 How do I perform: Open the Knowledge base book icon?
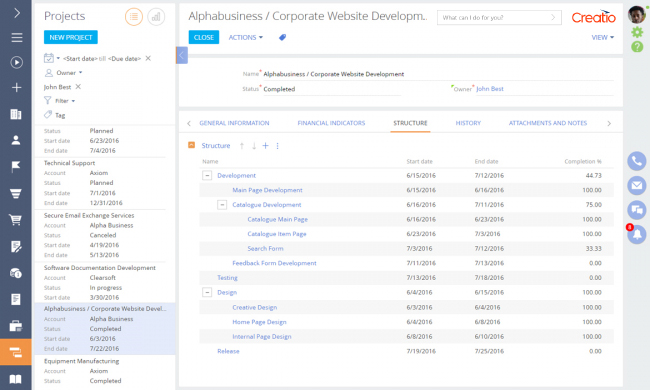click(16, 379)
